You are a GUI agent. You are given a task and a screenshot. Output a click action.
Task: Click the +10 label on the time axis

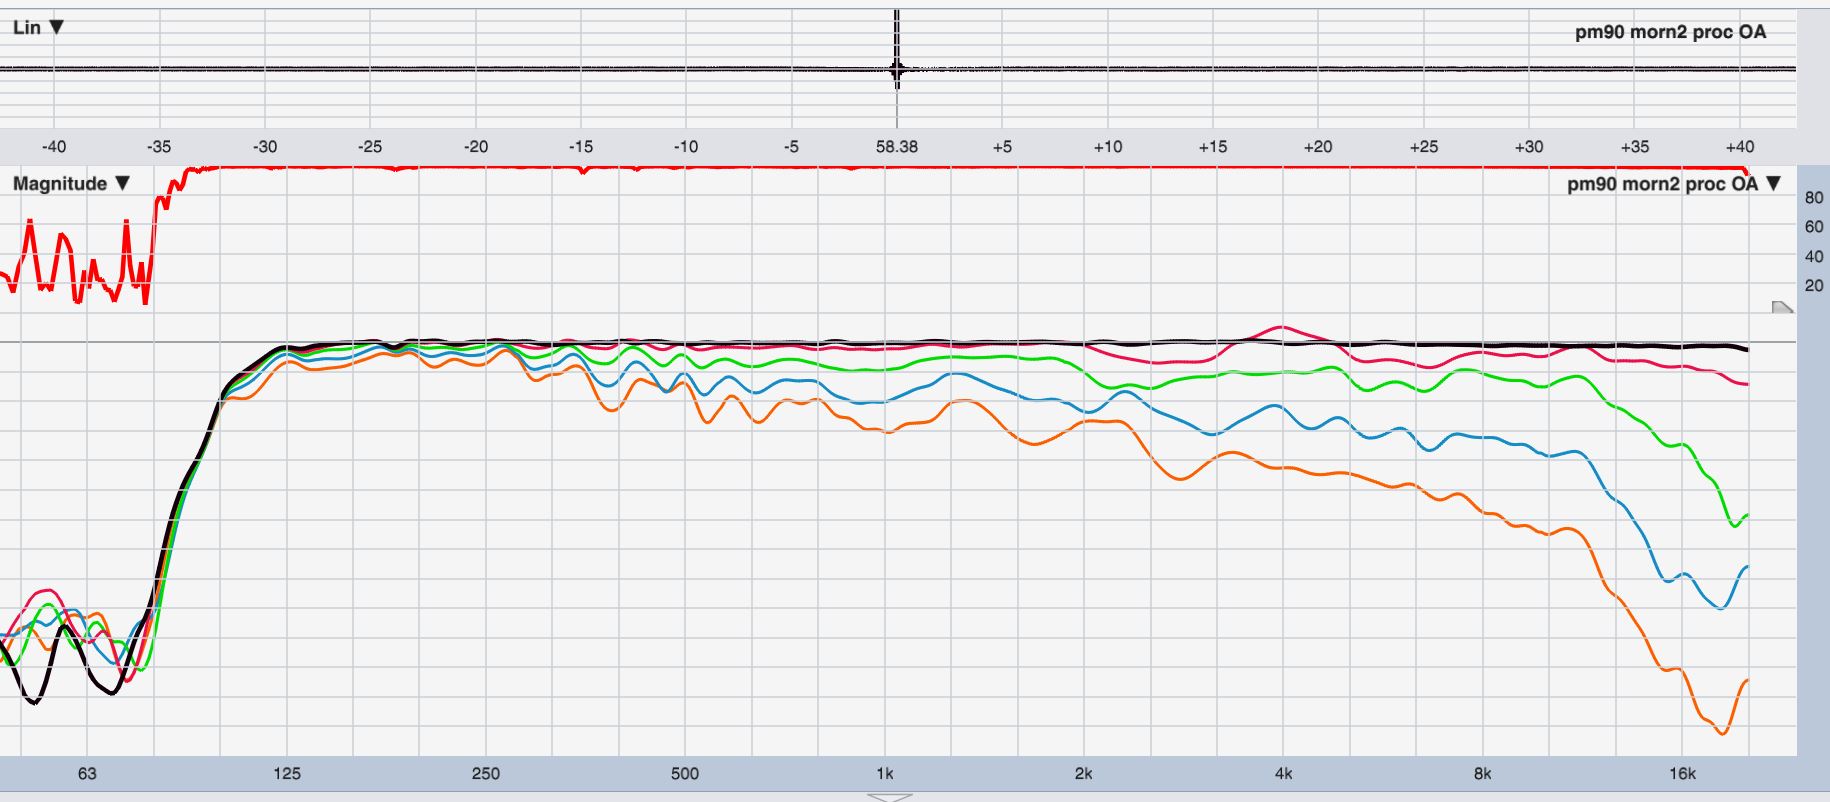(x=1107, y=147)
